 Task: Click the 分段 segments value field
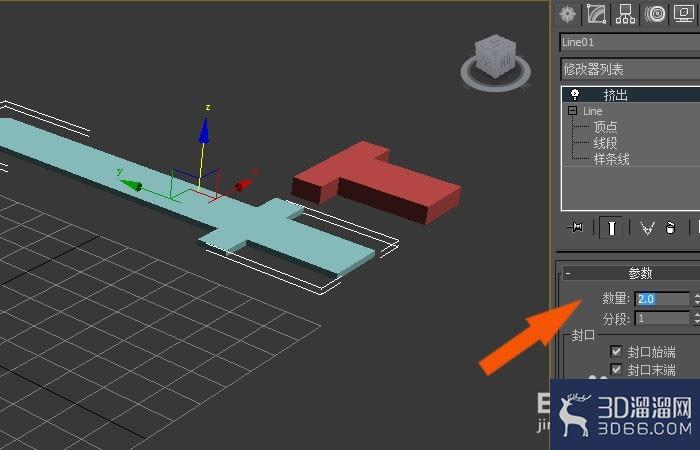662,318
